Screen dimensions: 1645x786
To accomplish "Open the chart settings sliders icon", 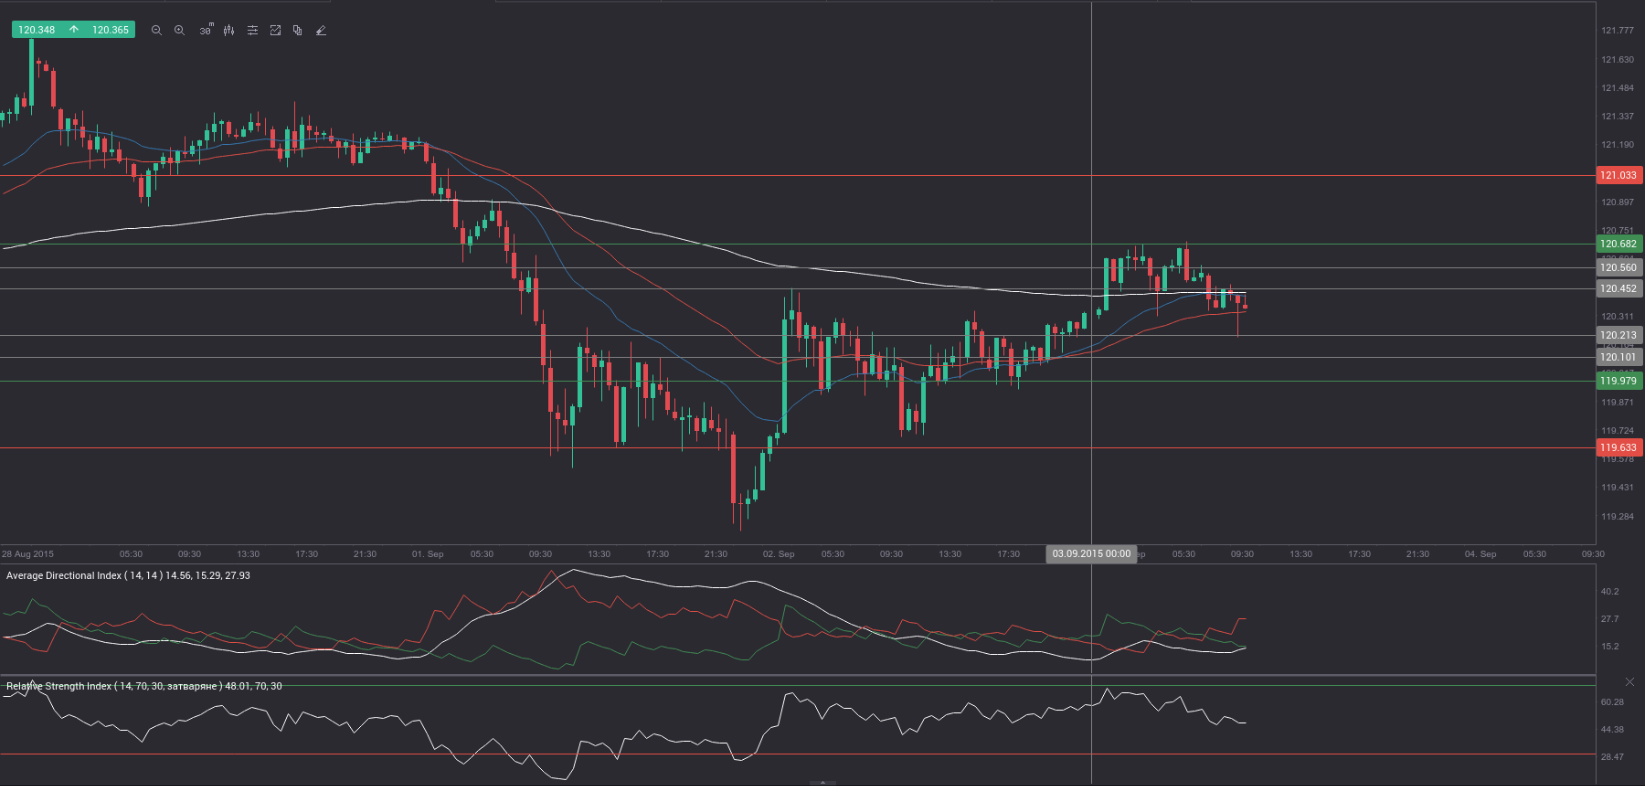I will tap(252, 30).
